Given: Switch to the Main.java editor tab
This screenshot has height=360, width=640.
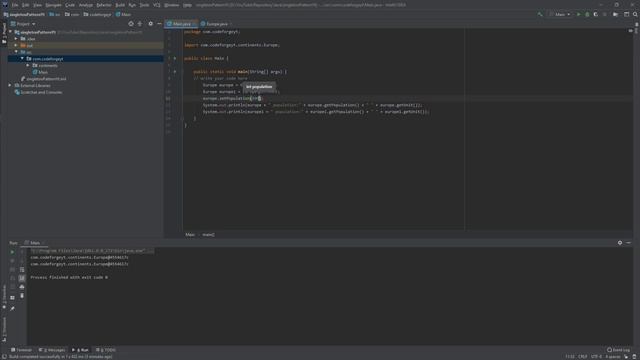Looking at the screenshot, I should click(x=180, y=24).
